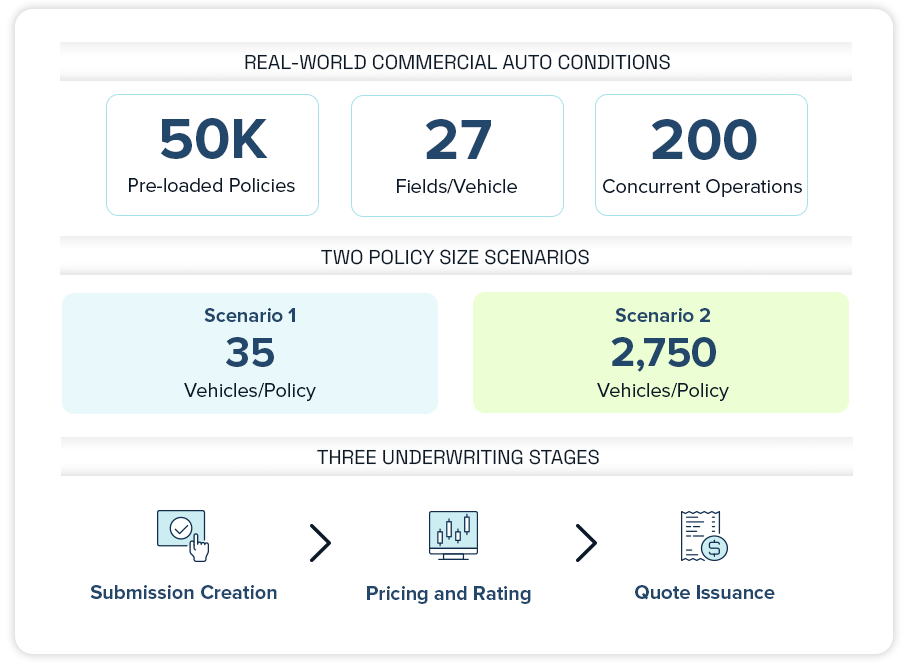This screenshot has height=671, width=915.
Task: Select the 50K Pre-loaded Policies card
Action: point(212,155)
